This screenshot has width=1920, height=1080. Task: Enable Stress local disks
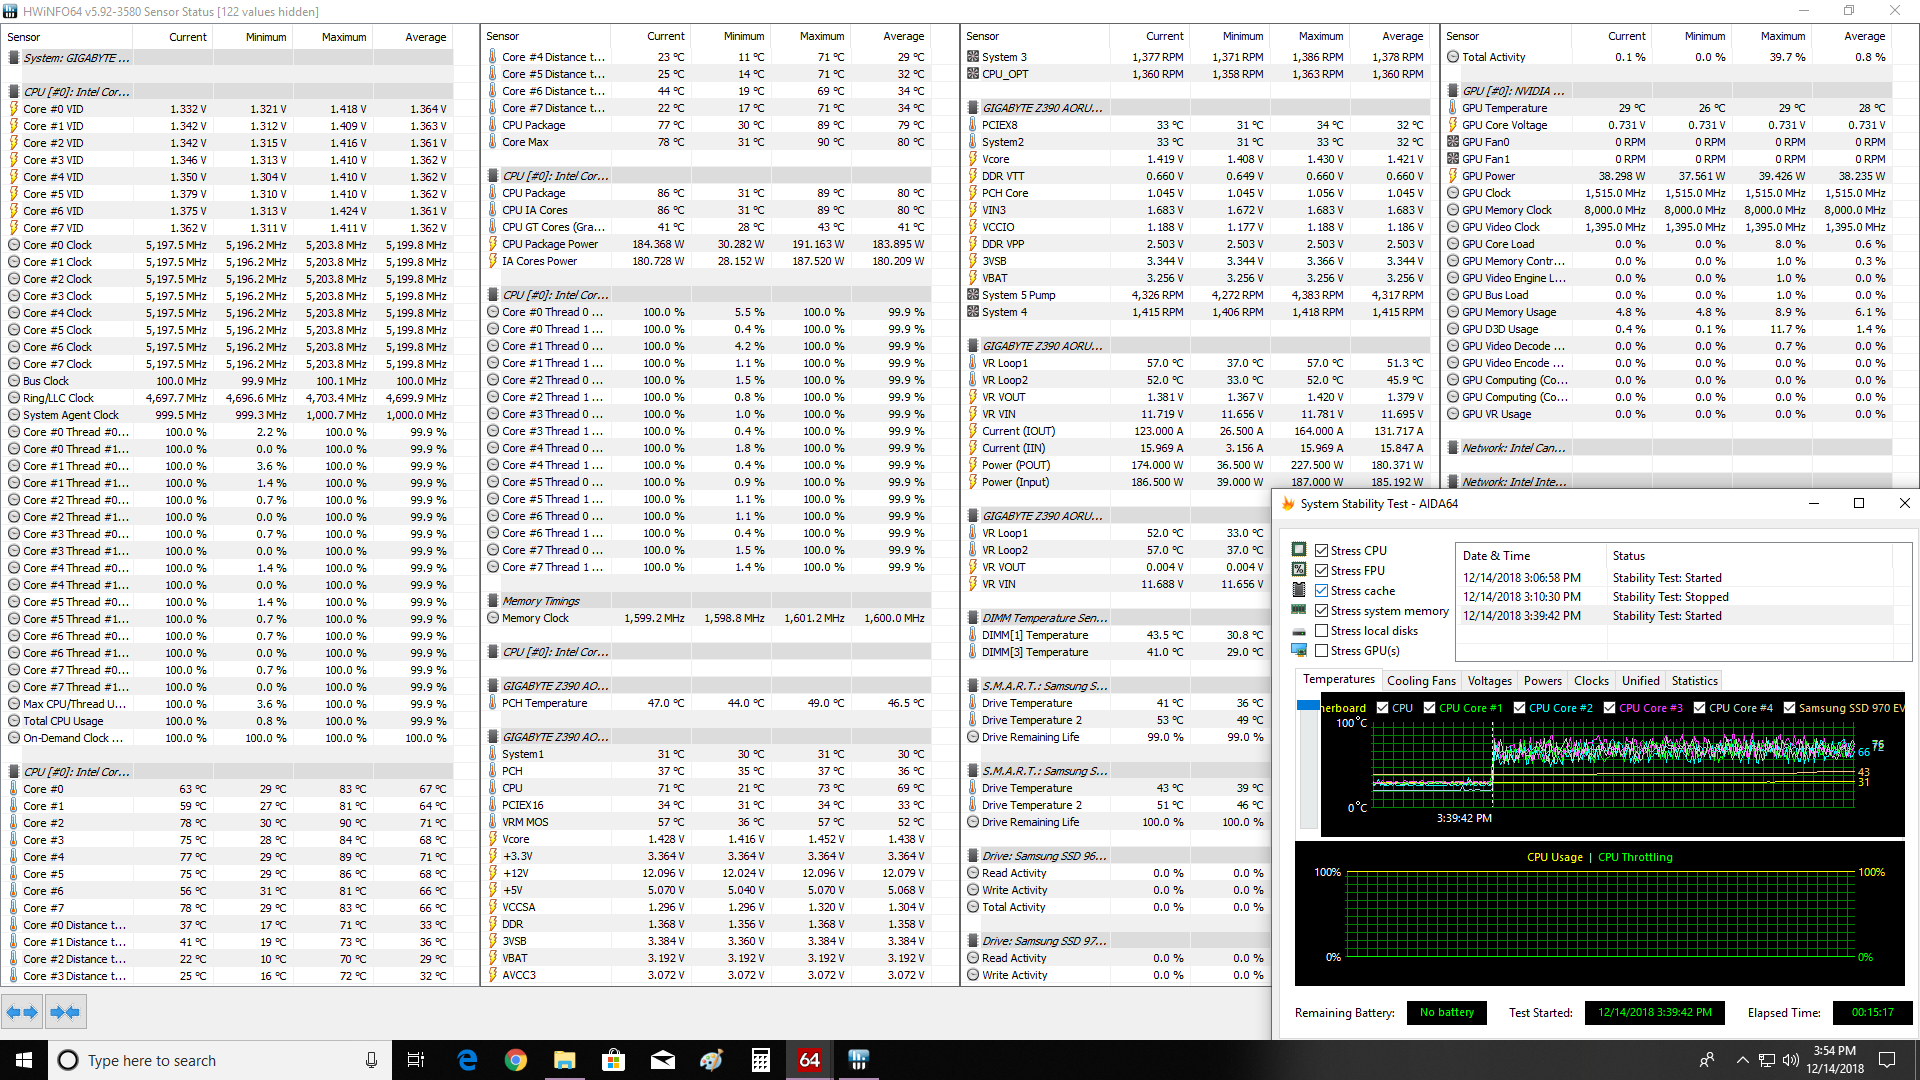point(1321,631)
